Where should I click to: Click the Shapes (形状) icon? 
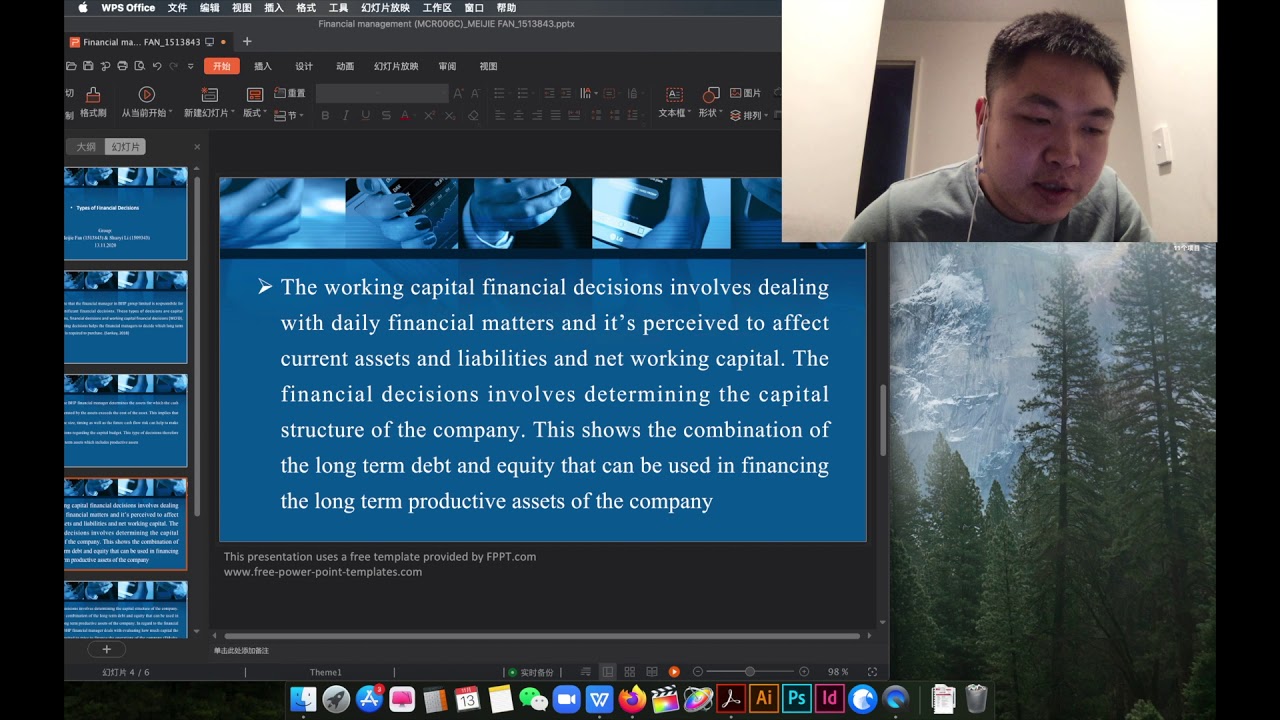[711, 94]
